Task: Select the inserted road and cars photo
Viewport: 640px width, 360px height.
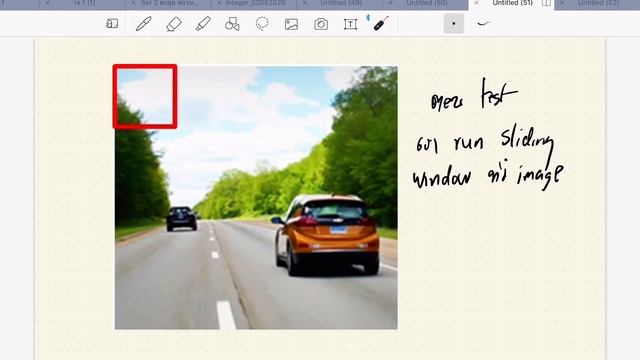Action: click(256, 198)
